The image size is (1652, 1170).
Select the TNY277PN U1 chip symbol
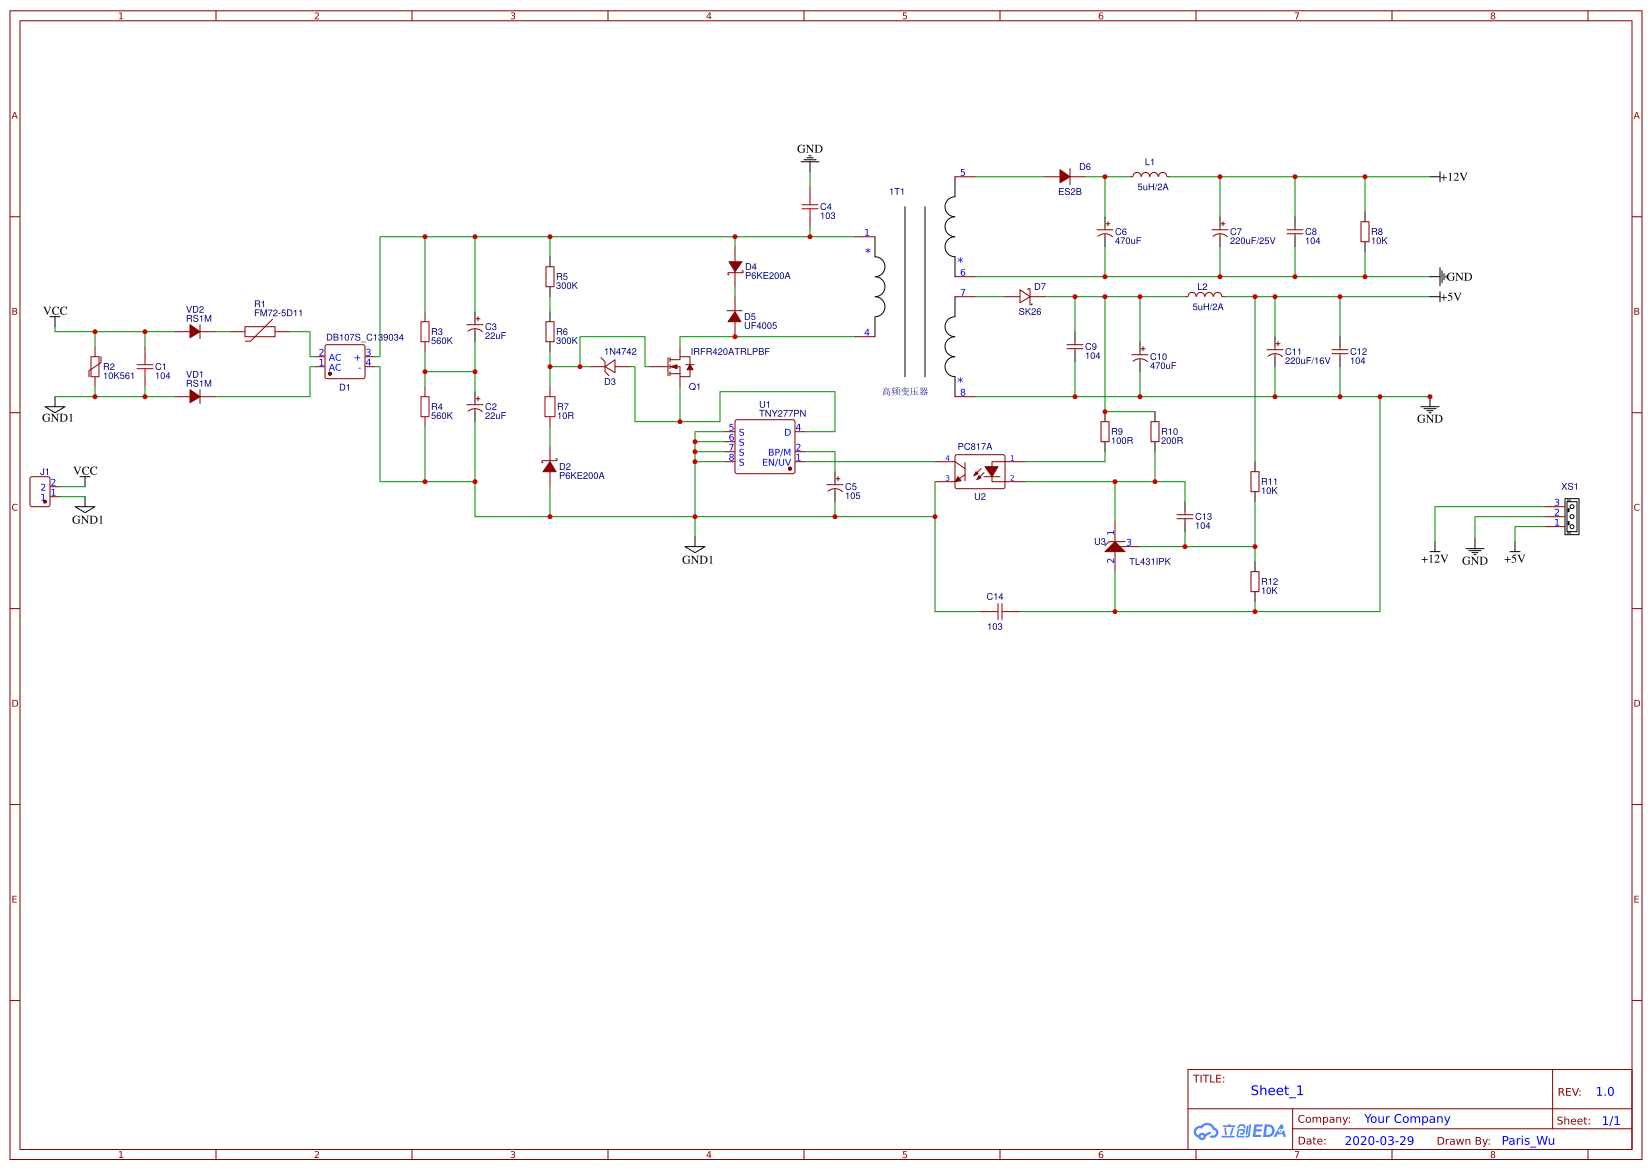pos(765,447)
